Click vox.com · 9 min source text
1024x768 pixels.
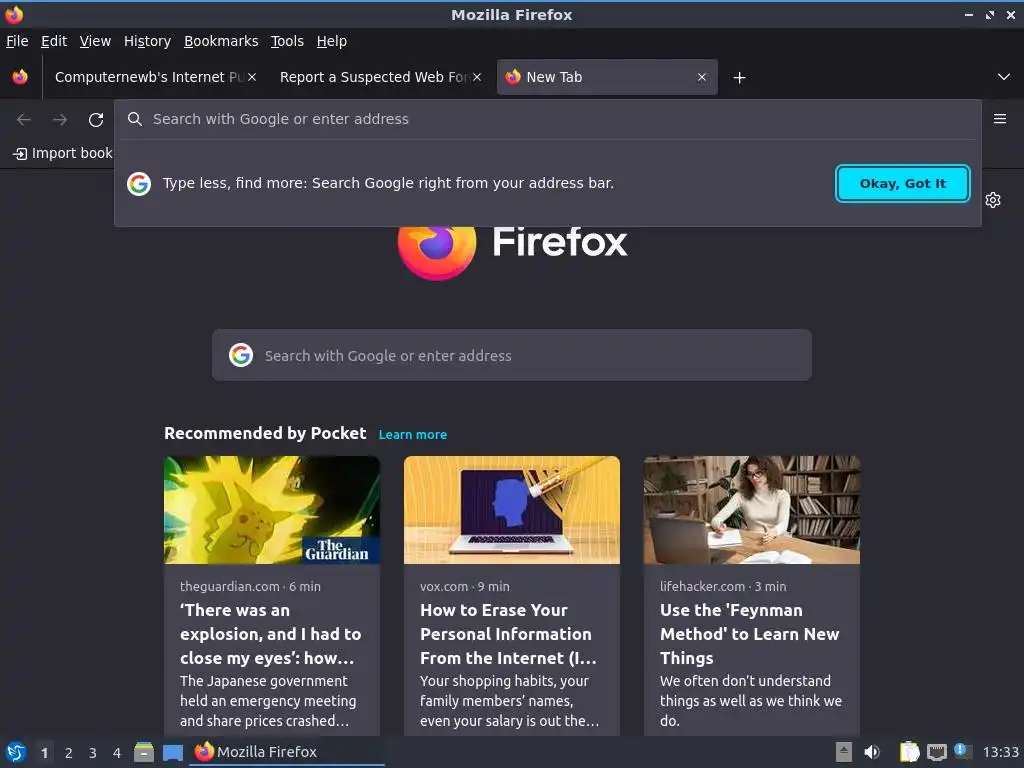[x=464, y=586]
